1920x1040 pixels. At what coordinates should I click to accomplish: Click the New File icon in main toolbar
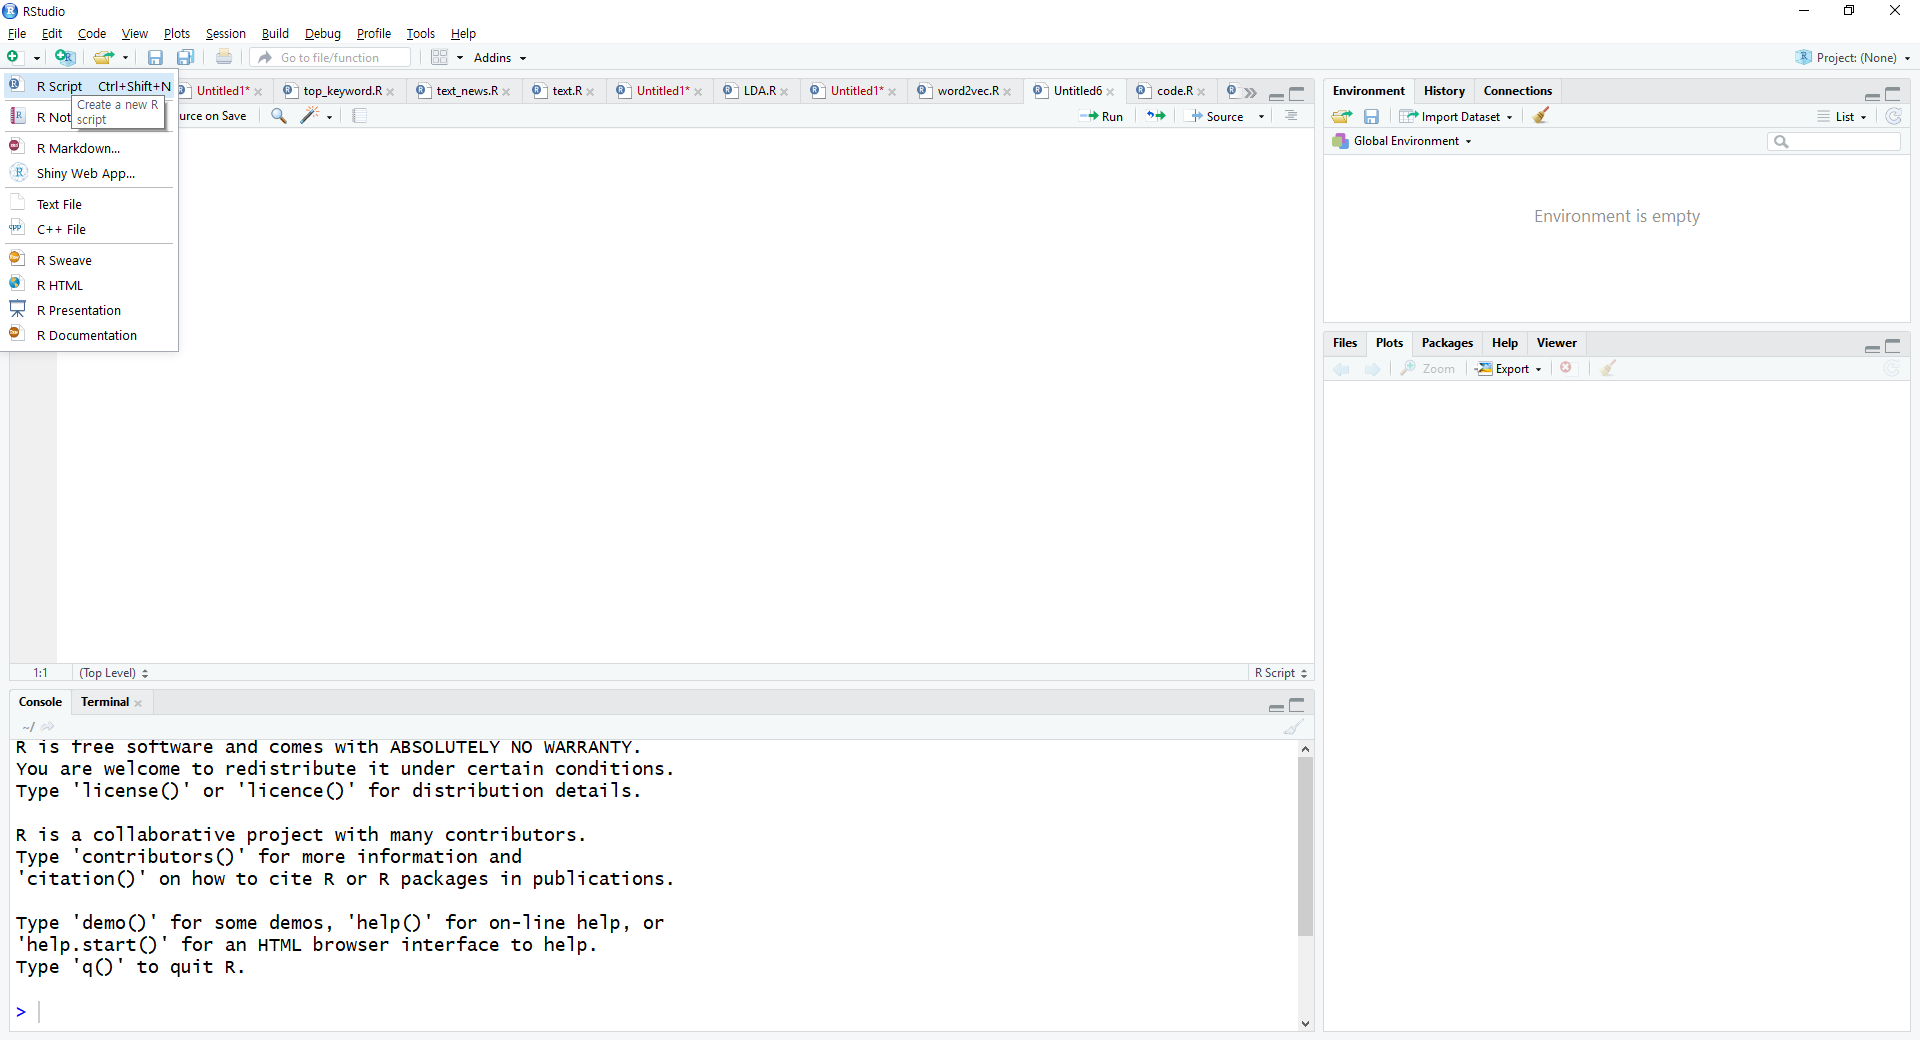14,58
